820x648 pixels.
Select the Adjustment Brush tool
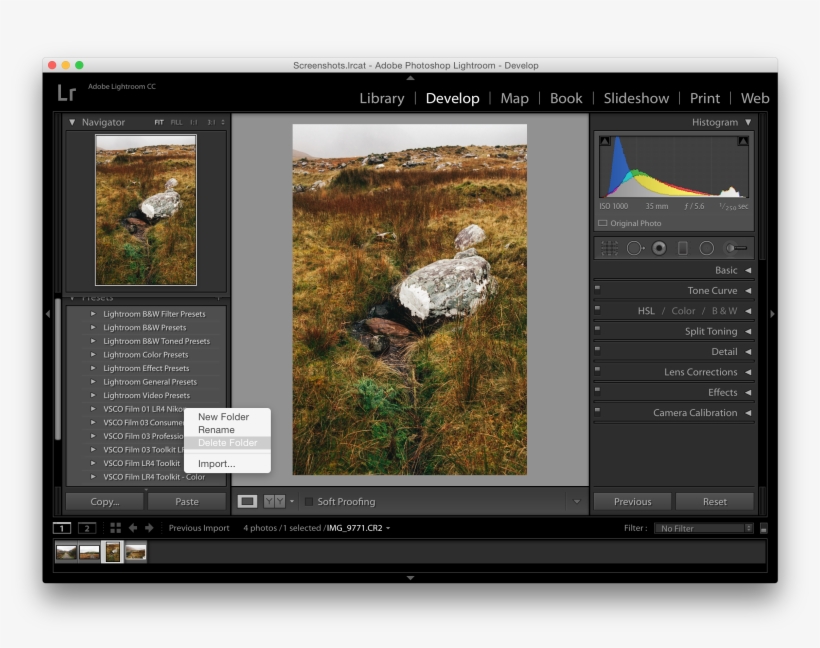[x=736, y=248]
